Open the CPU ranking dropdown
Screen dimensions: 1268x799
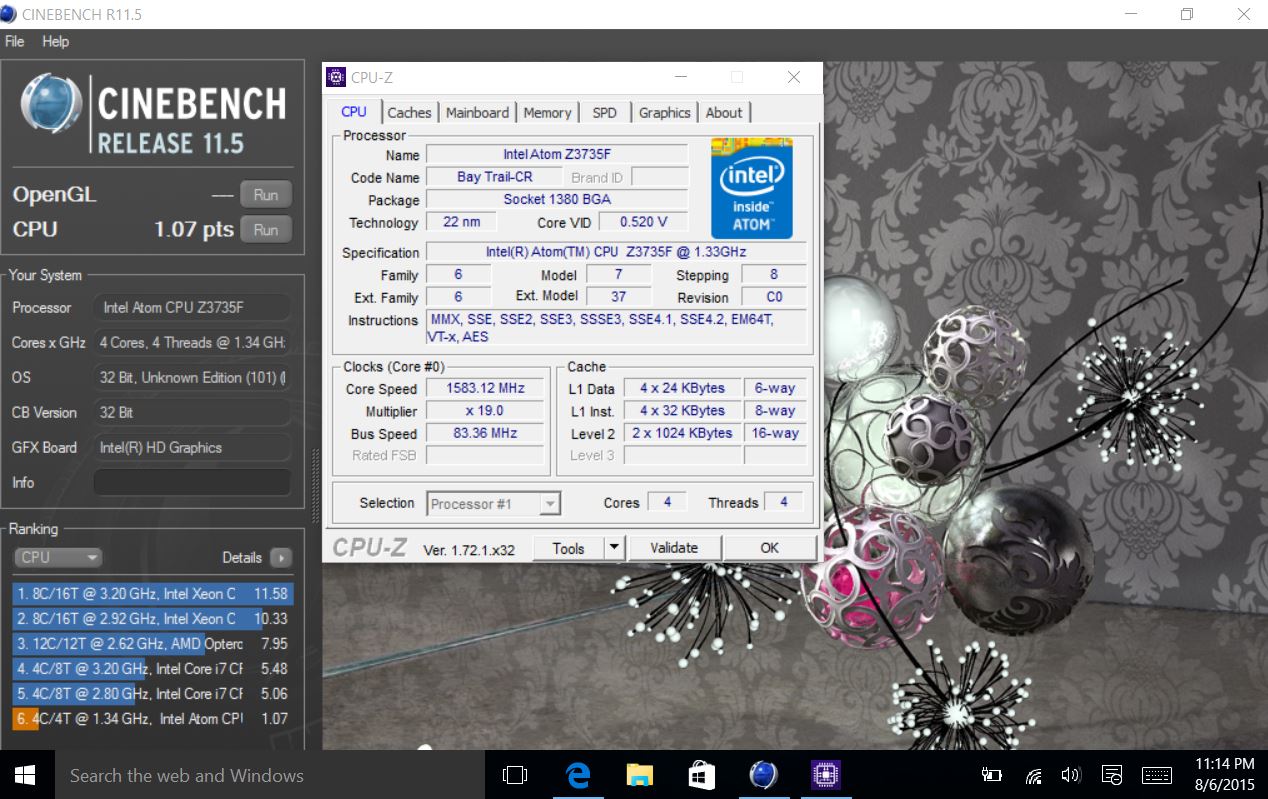(x=58, y=557)
